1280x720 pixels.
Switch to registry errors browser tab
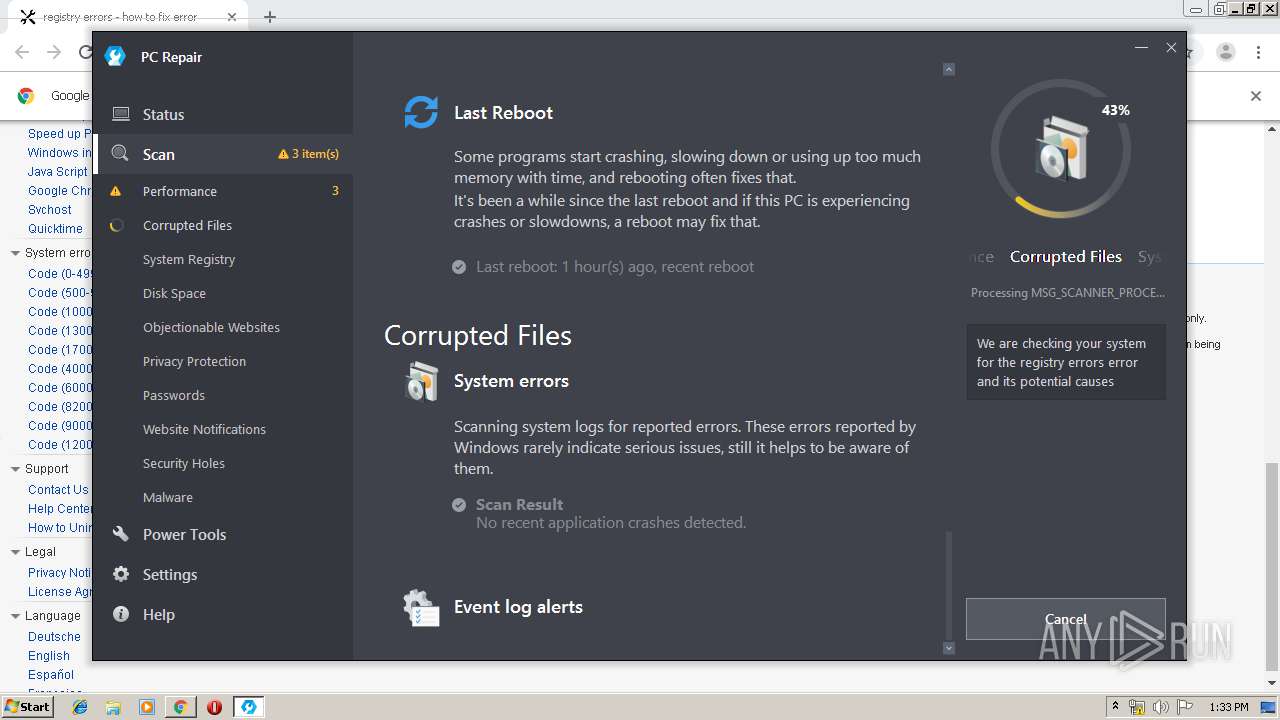[130, 17]
